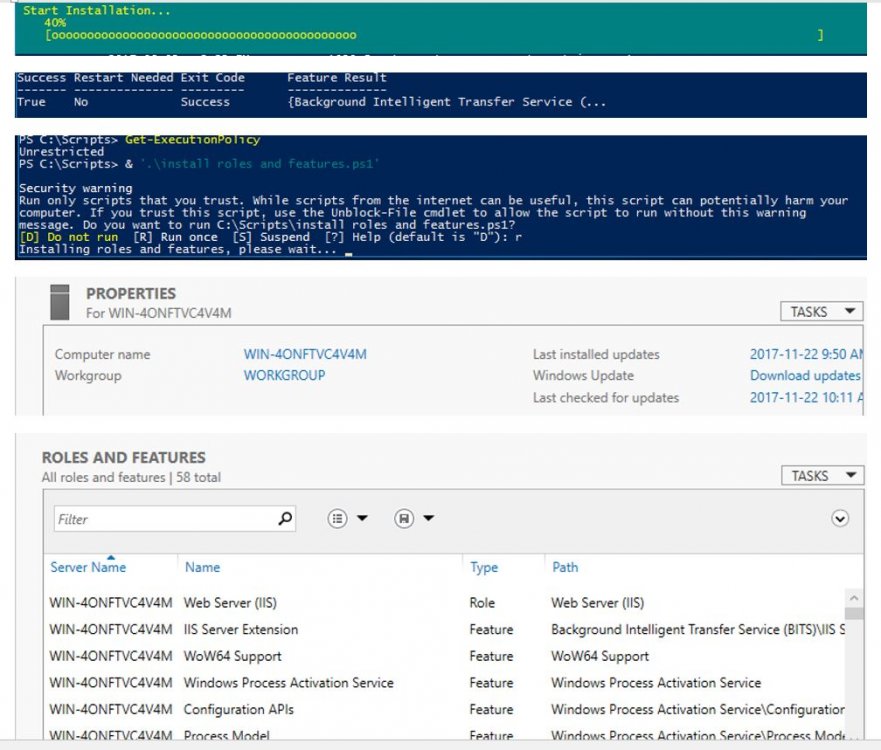Select the Web Server (IIS) name cell
The width and height of the screenshot is (881, 750).
pyautogui.click(x=230, y=603)
